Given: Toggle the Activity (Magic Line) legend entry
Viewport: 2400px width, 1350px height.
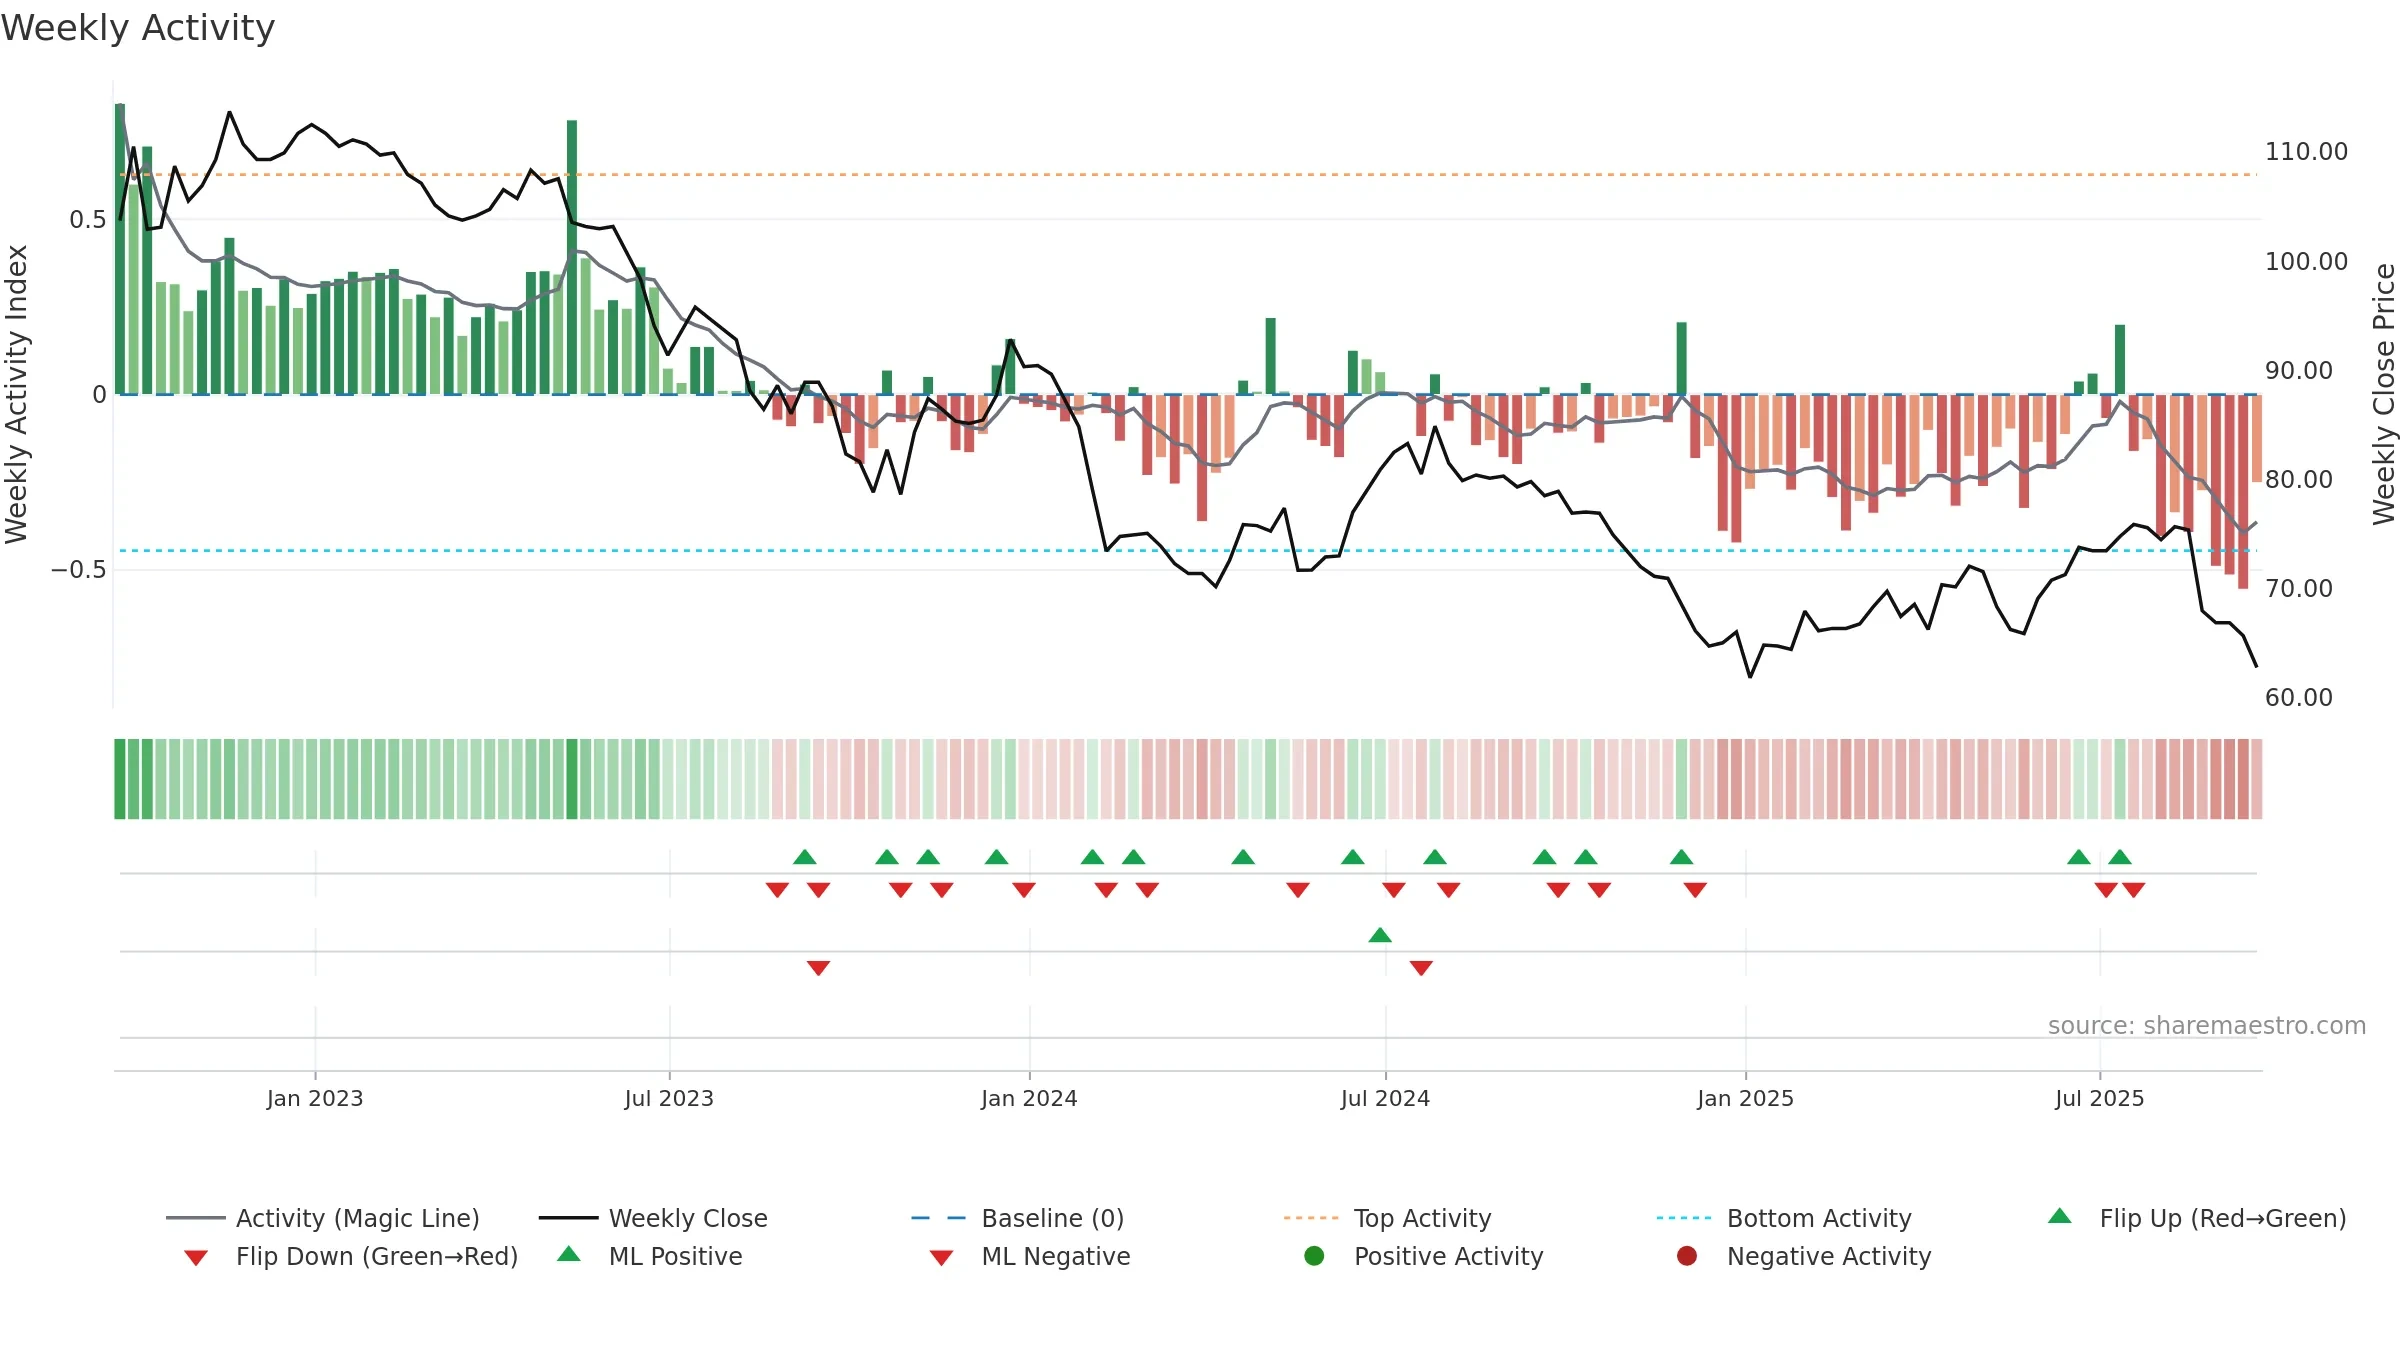Looking at the screenshot, I should (323, 1218).
